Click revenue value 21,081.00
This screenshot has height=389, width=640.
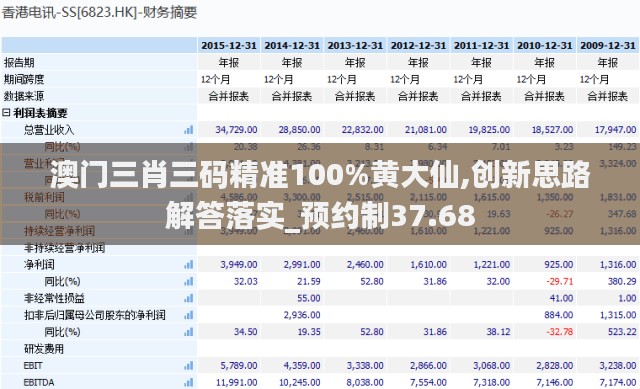(426, 130)
